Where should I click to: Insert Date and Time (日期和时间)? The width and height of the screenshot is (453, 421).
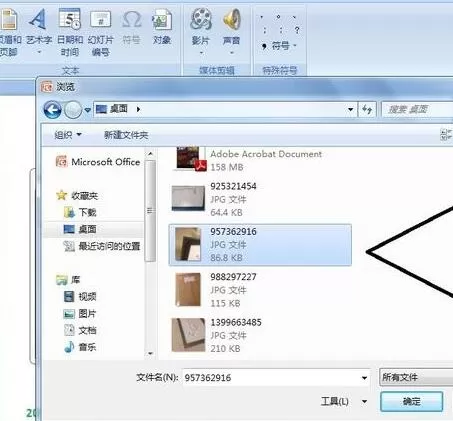70,32
